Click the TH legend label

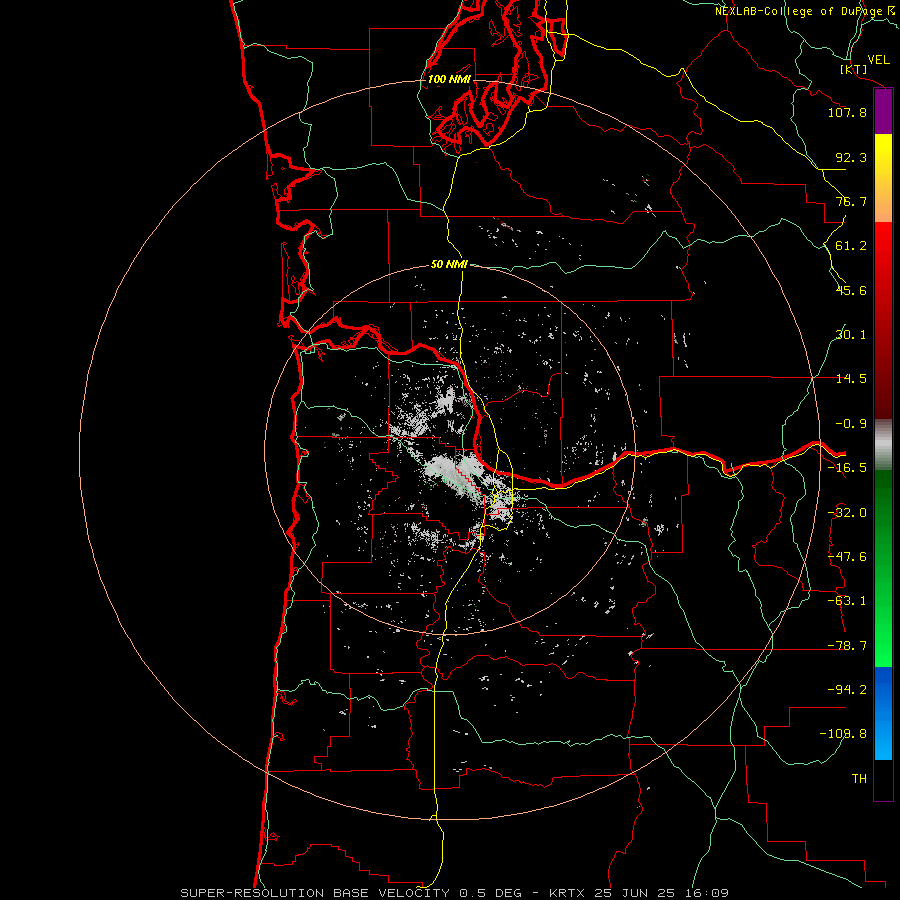point(859,779)
